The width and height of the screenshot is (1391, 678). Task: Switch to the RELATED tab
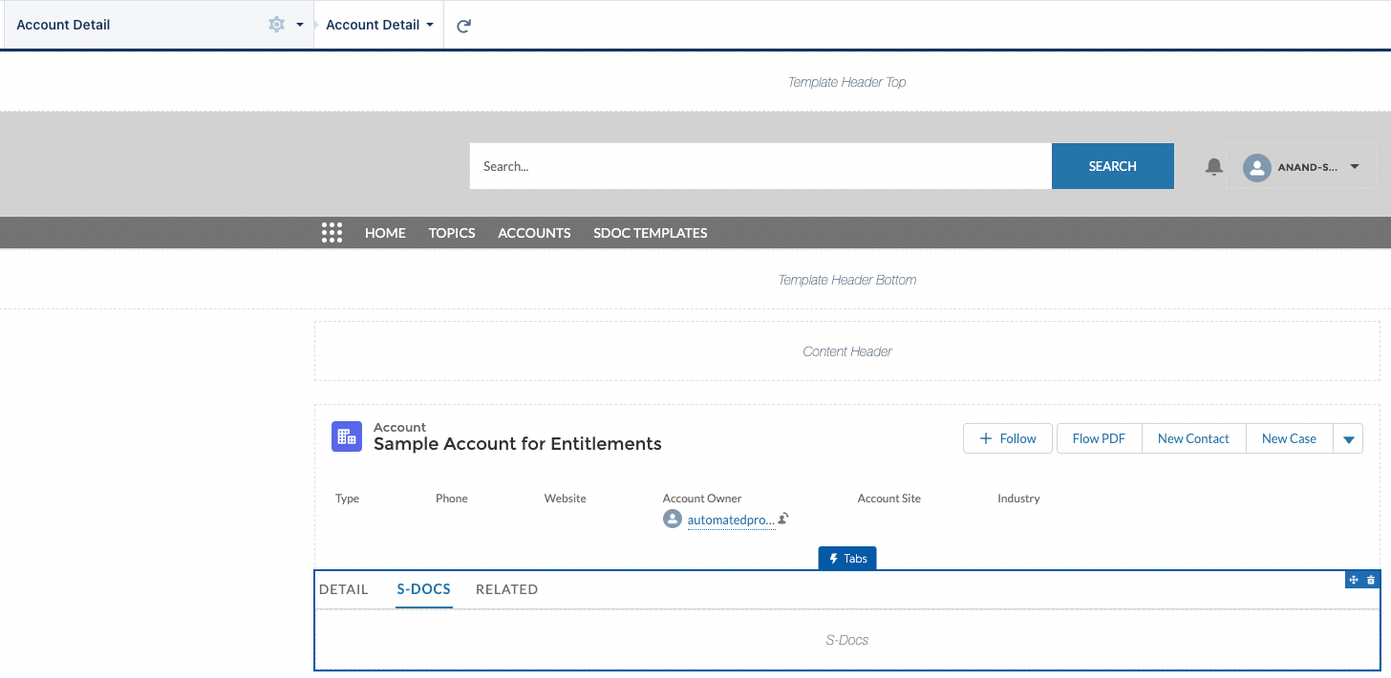click(x=507, y=589)
